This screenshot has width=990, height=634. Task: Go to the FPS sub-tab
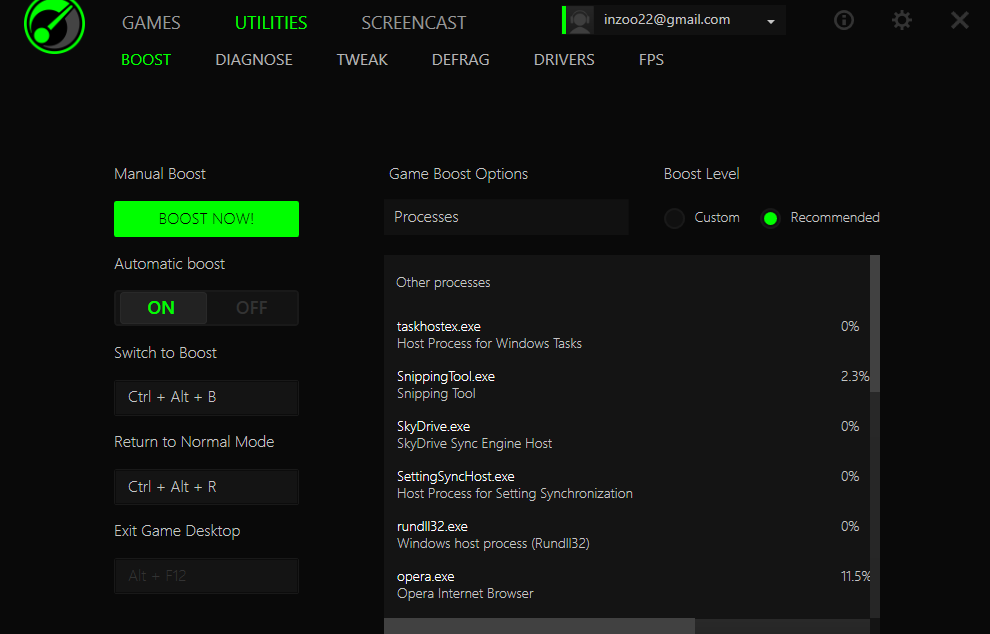point(651,59)
